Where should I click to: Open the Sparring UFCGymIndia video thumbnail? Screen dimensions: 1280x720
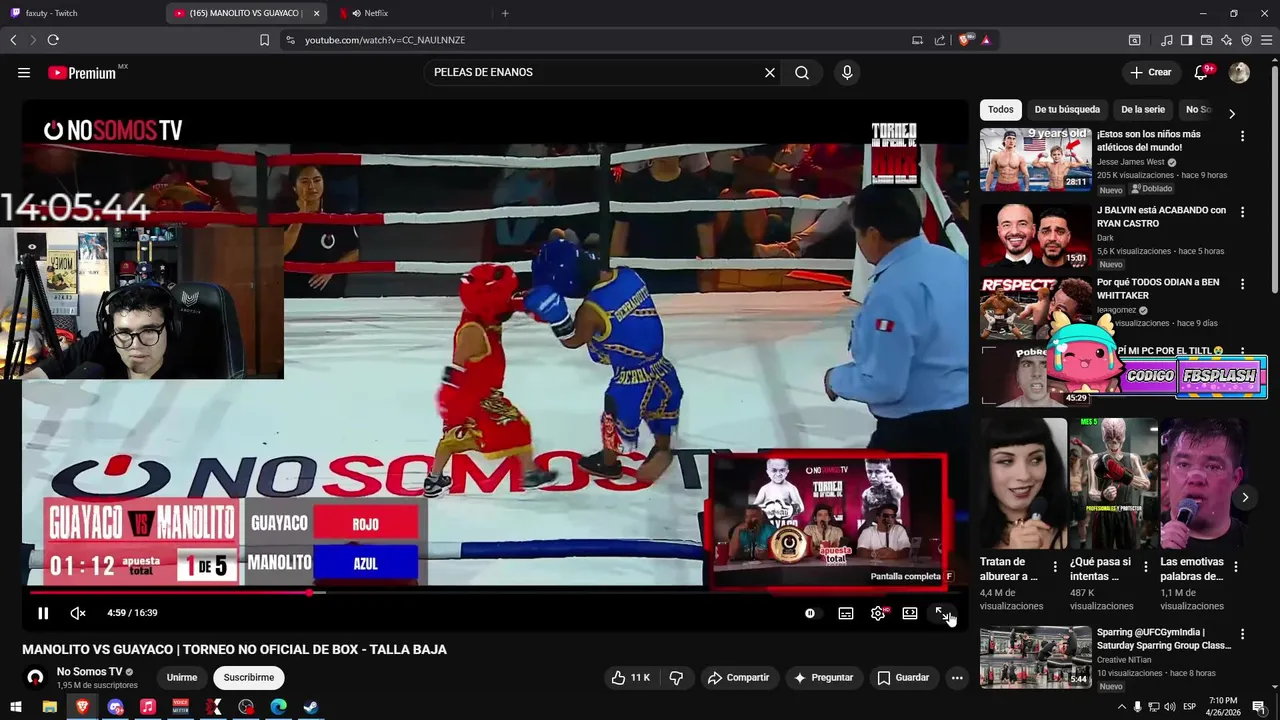(1036, 657)
